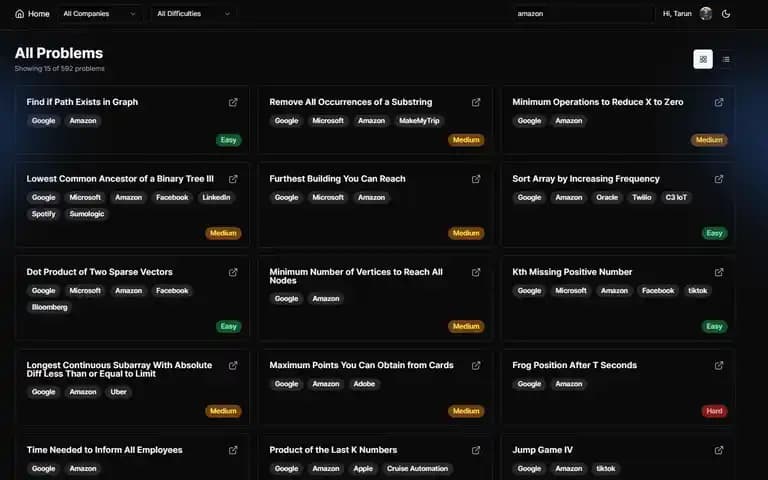Click Easy badge on Find if Path Exists card

(x=228, y=140)
